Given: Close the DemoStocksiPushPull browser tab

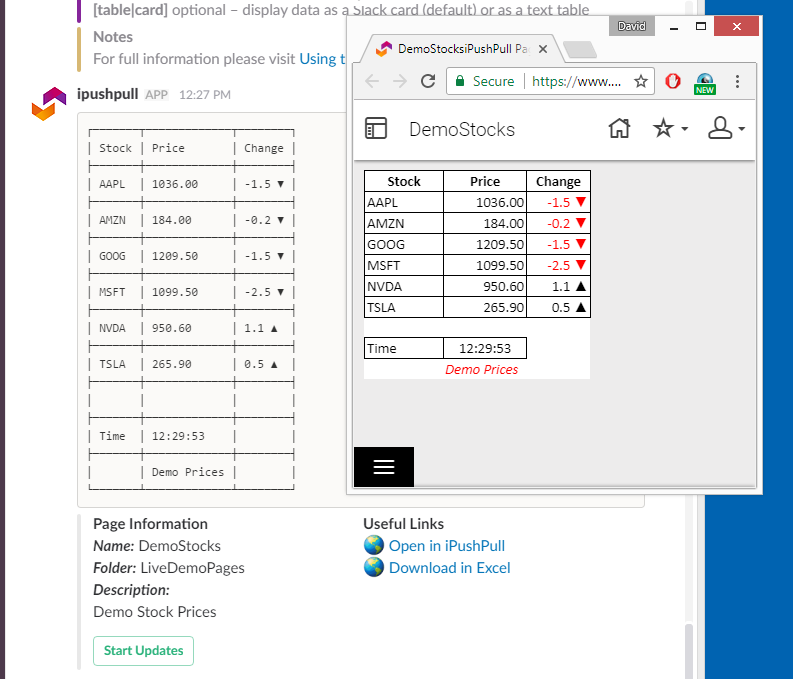Looking at the screenshot, I should (543, 49).
